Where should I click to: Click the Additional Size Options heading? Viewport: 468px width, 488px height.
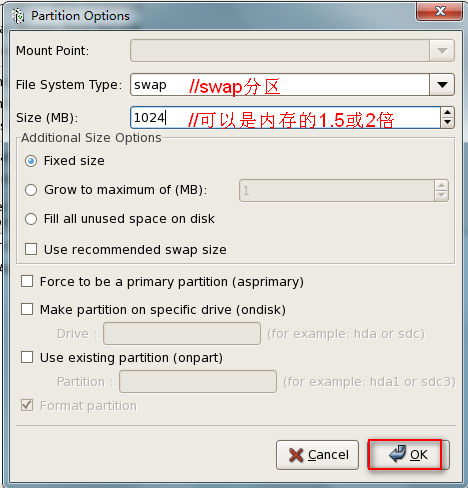click(91, 138)
